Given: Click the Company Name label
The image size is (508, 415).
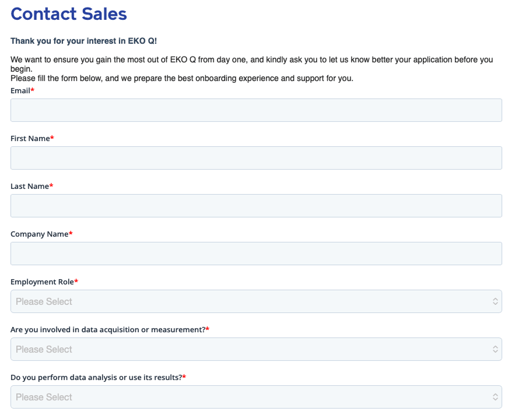Looking at the screenshot, I should 41,234.
